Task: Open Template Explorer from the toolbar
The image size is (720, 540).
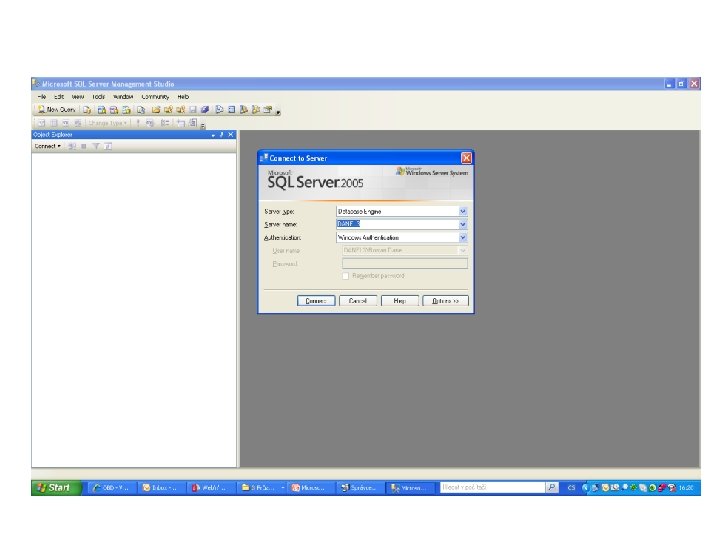Action: (256, 110)
